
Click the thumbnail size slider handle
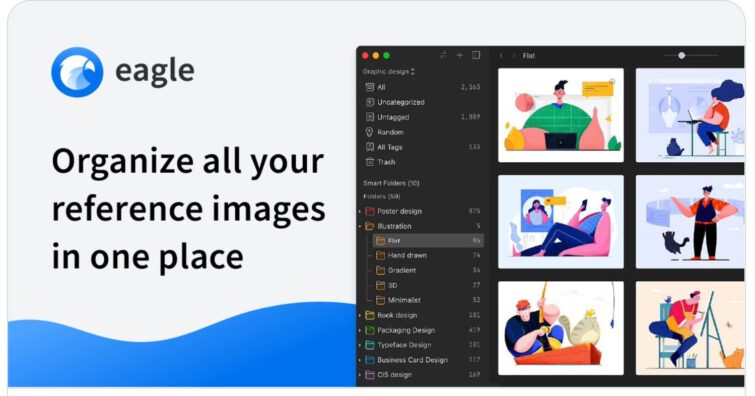coord(682,55)
